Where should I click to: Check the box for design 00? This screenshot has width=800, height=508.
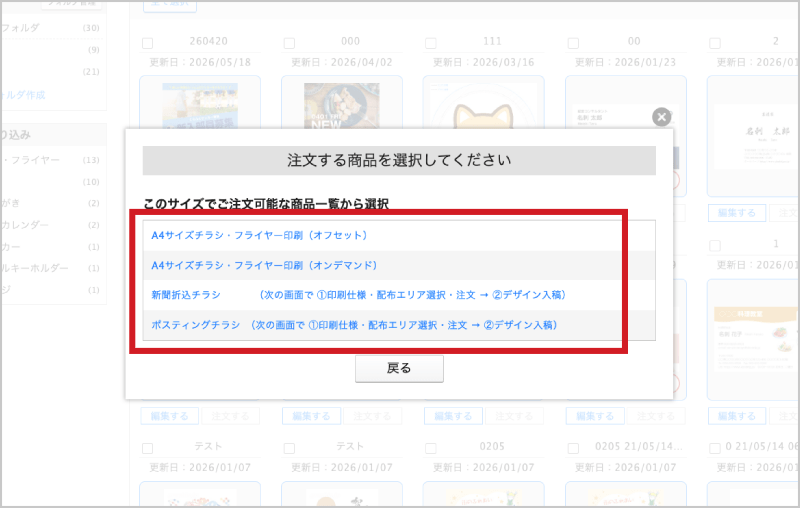pyautogui.click(x=573, y=43)
